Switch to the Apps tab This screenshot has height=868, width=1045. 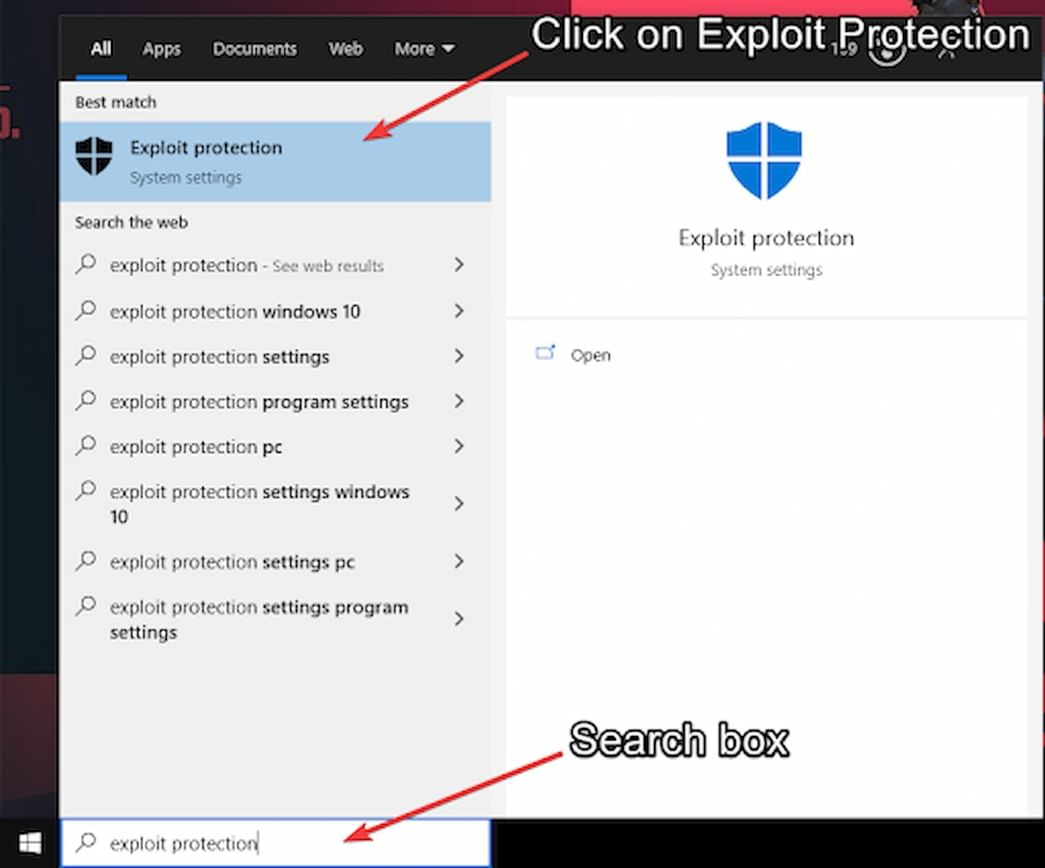coord(161,48)
